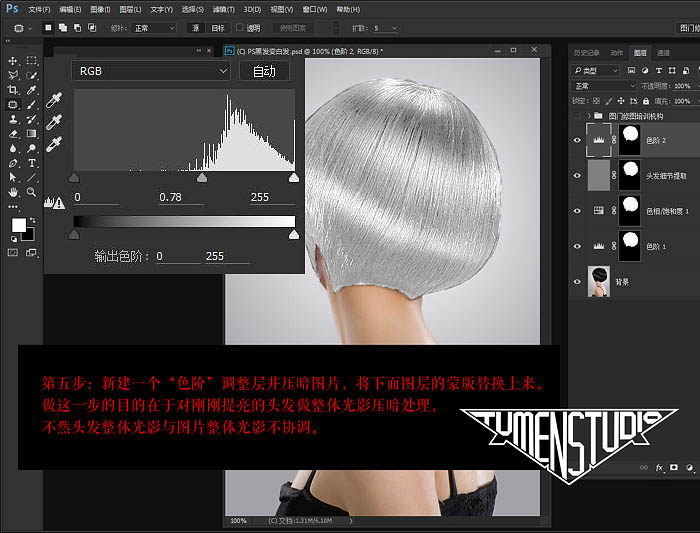Viewport: 700px width, 533px height.
Task: Click the midtone input slider handle
Action: pyautogui.click(x=202, y=178)
